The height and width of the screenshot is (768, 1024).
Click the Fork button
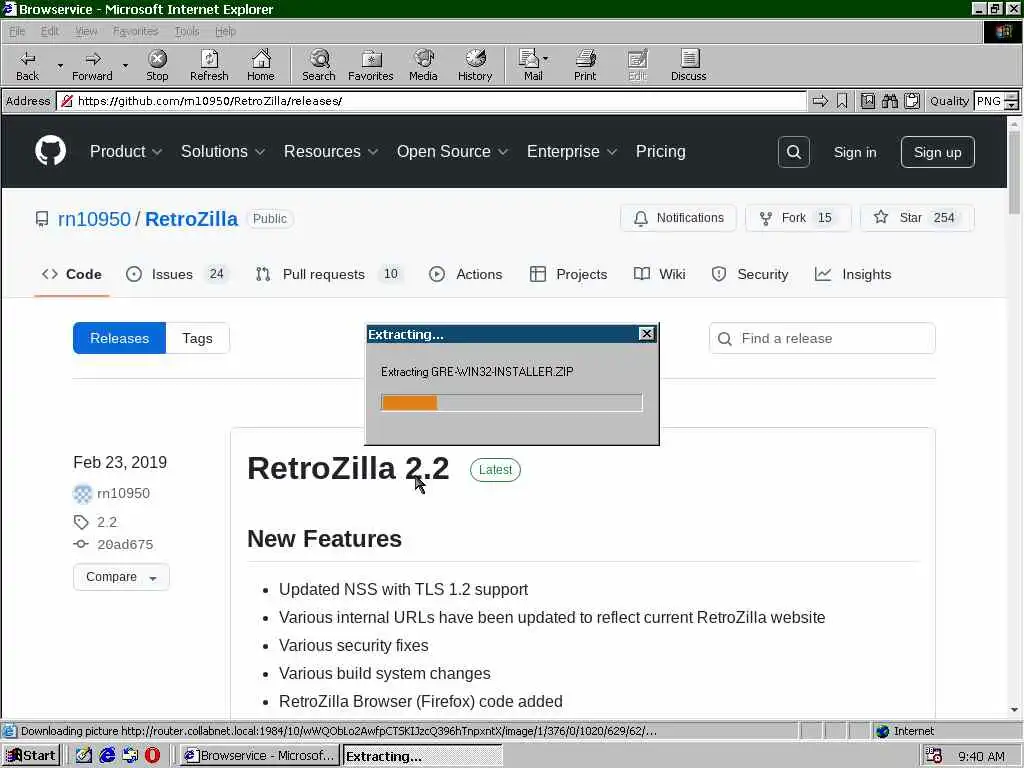pos(798,217)
